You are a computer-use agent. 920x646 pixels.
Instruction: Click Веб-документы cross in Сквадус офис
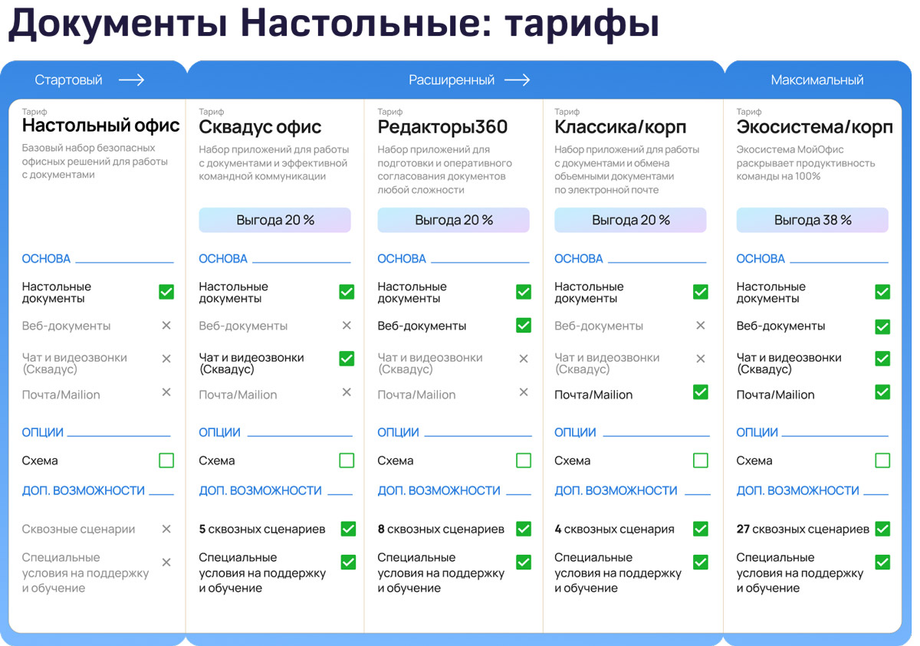(x=346, y=325)
